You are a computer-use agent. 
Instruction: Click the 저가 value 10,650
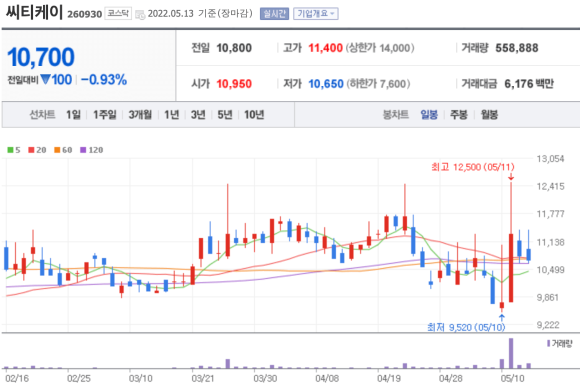click(326, 84)
